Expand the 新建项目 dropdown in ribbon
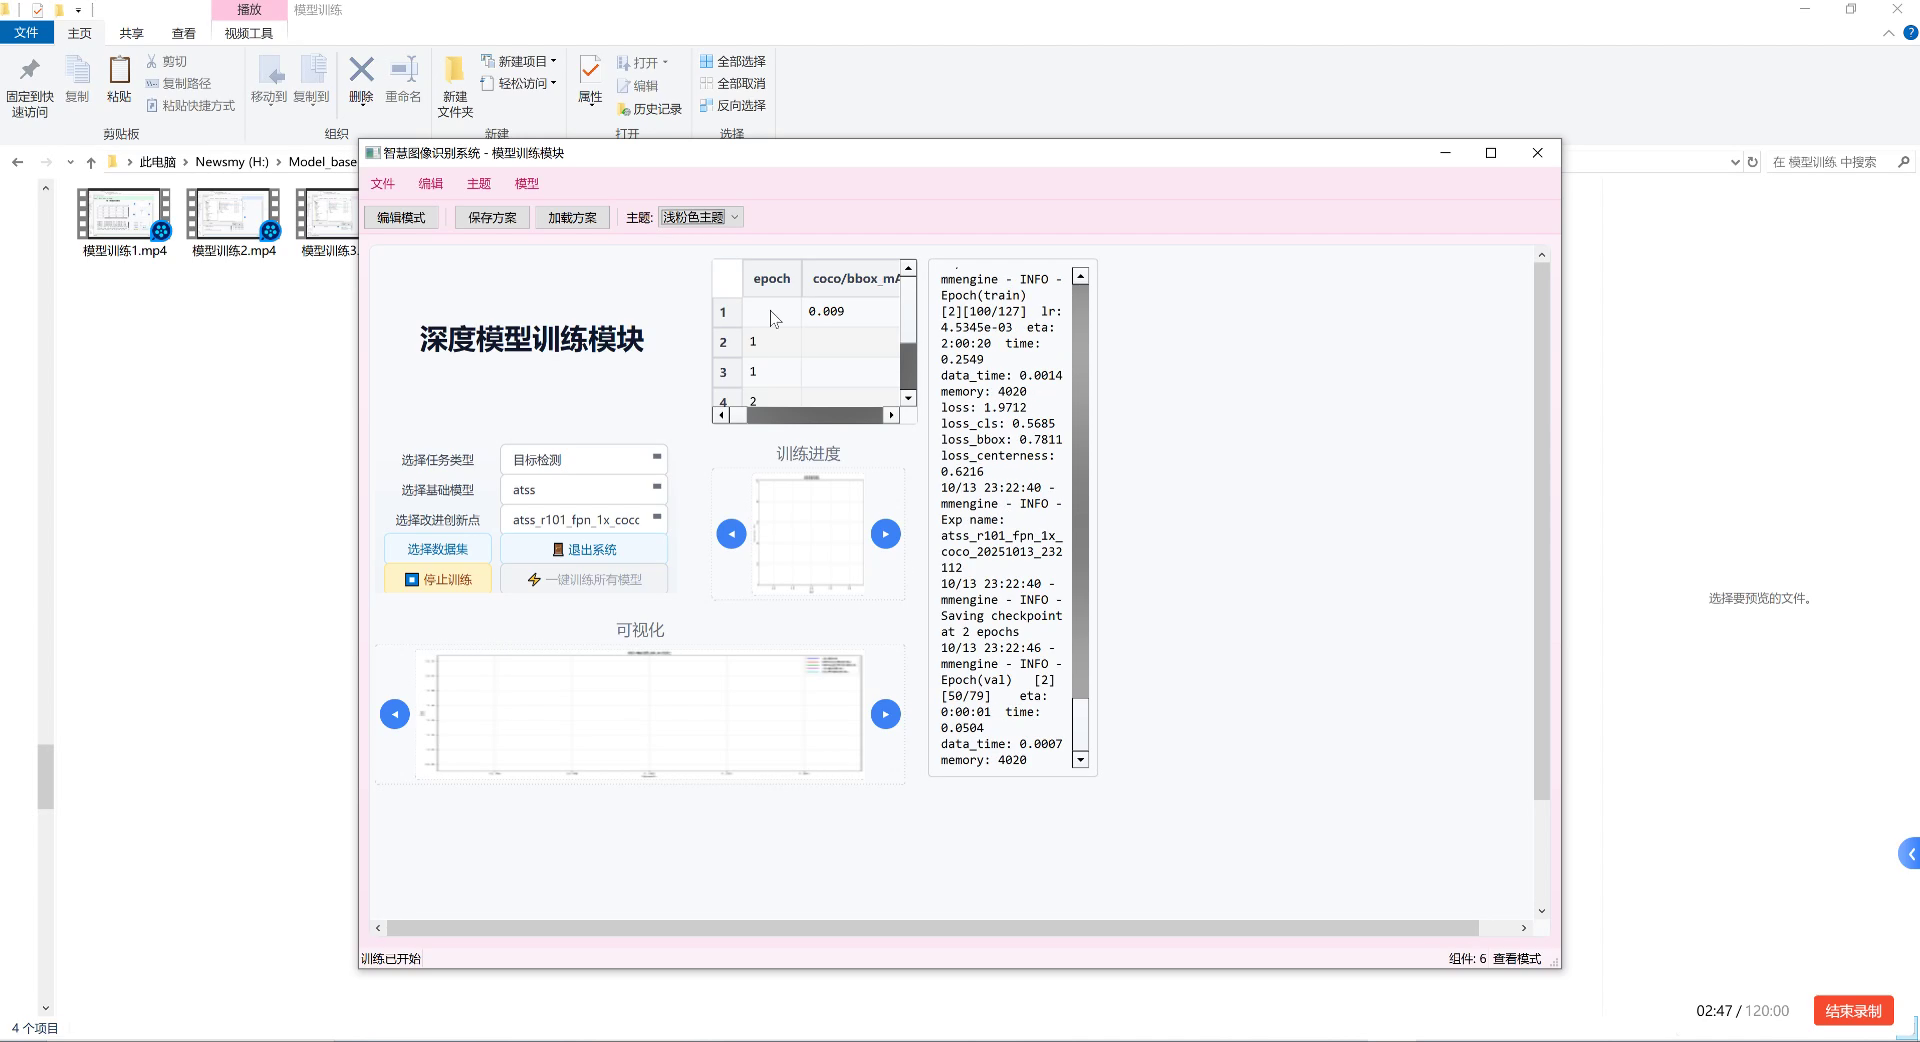Screen dimensions: 1920x1042 click(x=553, y=61)
